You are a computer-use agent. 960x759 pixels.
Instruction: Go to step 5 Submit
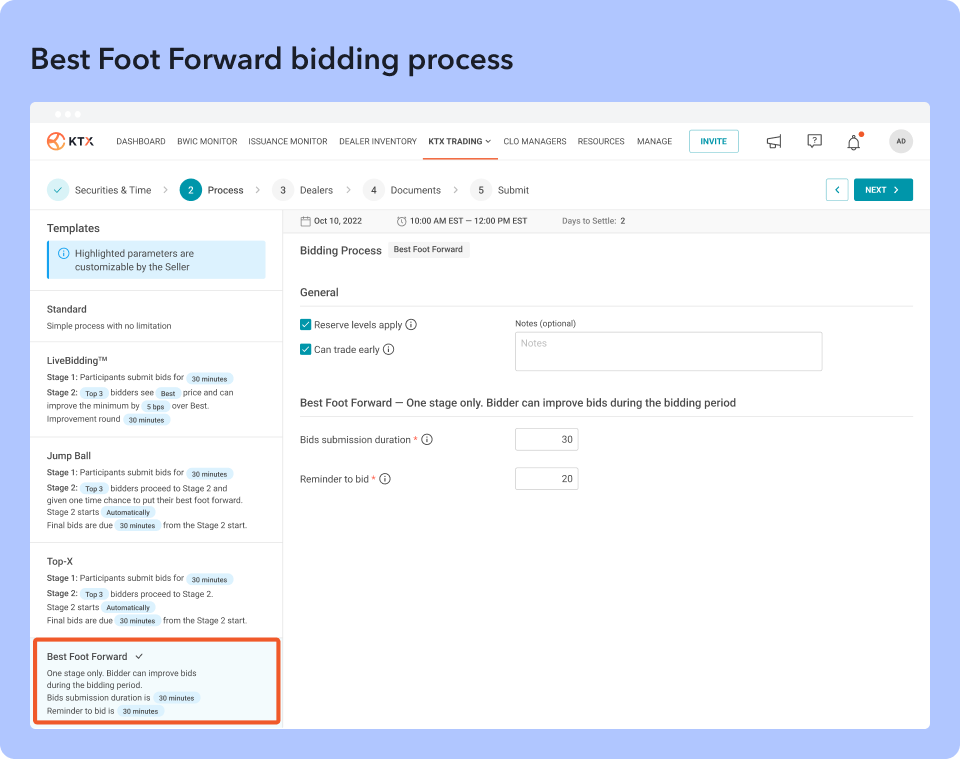pos(500,190)
